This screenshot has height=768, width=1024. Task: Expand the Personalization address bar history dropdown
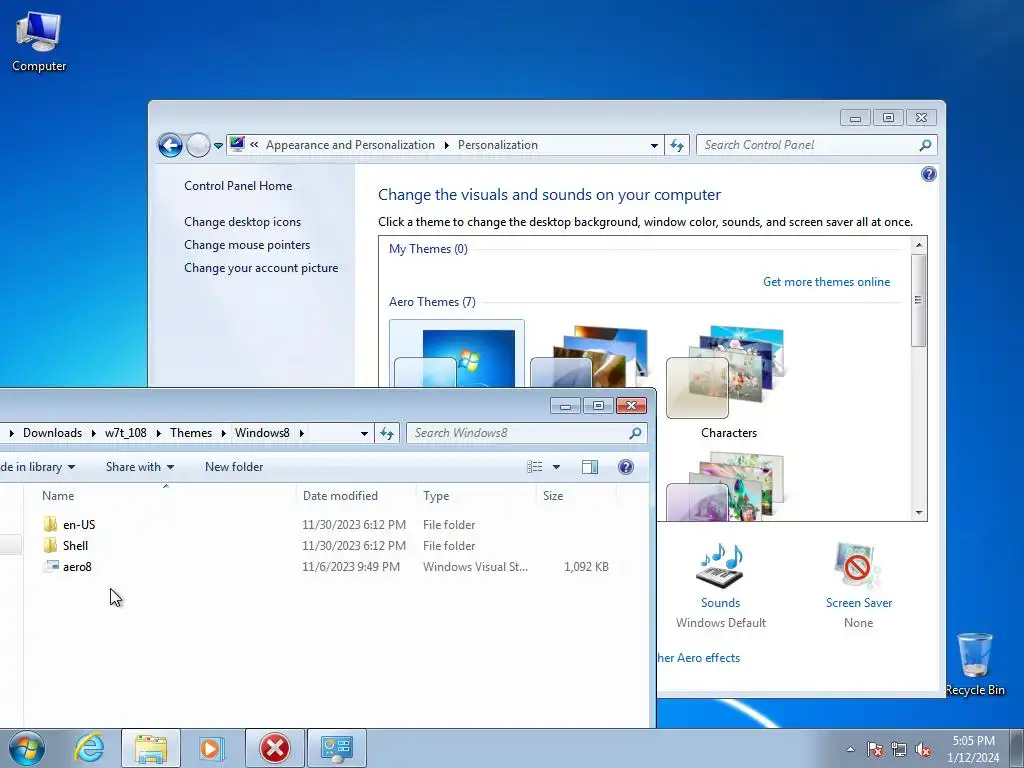coord(654,146)
